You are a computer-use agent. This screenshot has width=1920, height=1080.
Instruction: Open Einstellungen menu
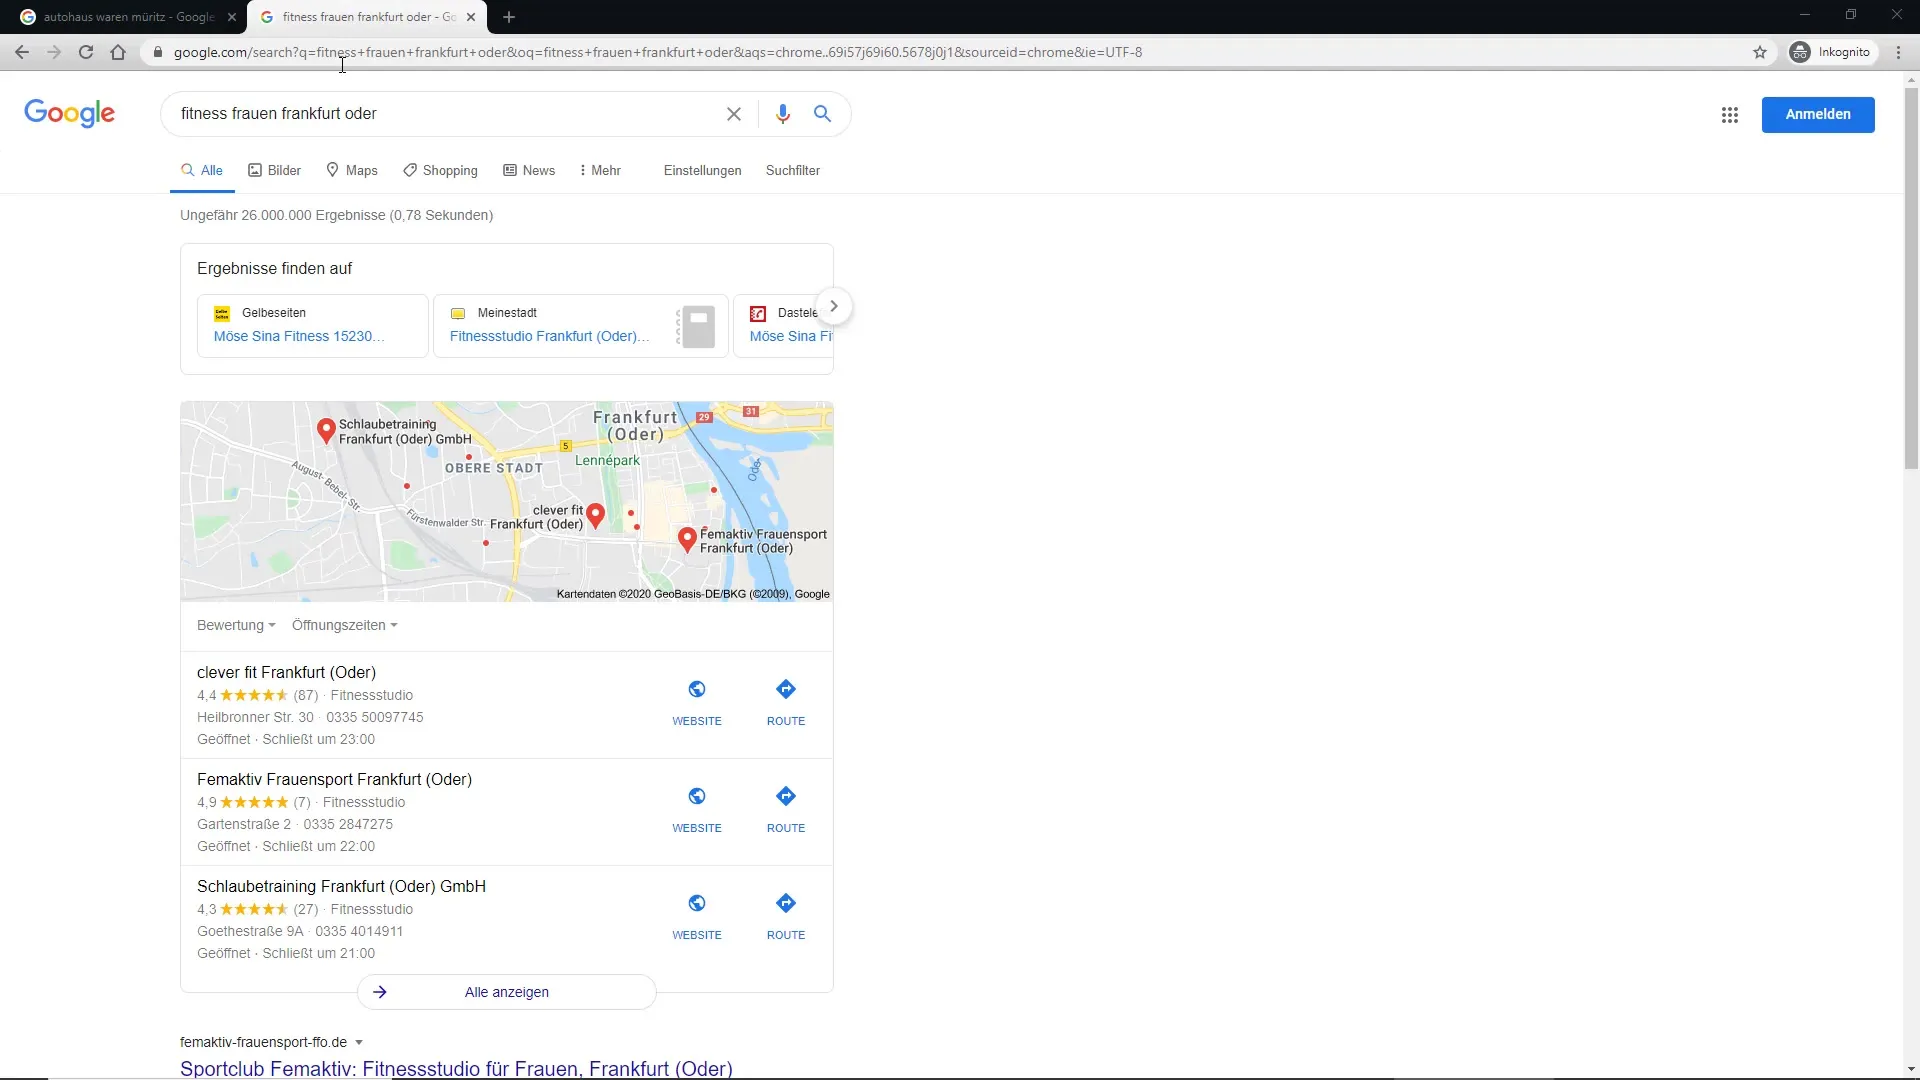coord(703,170)
